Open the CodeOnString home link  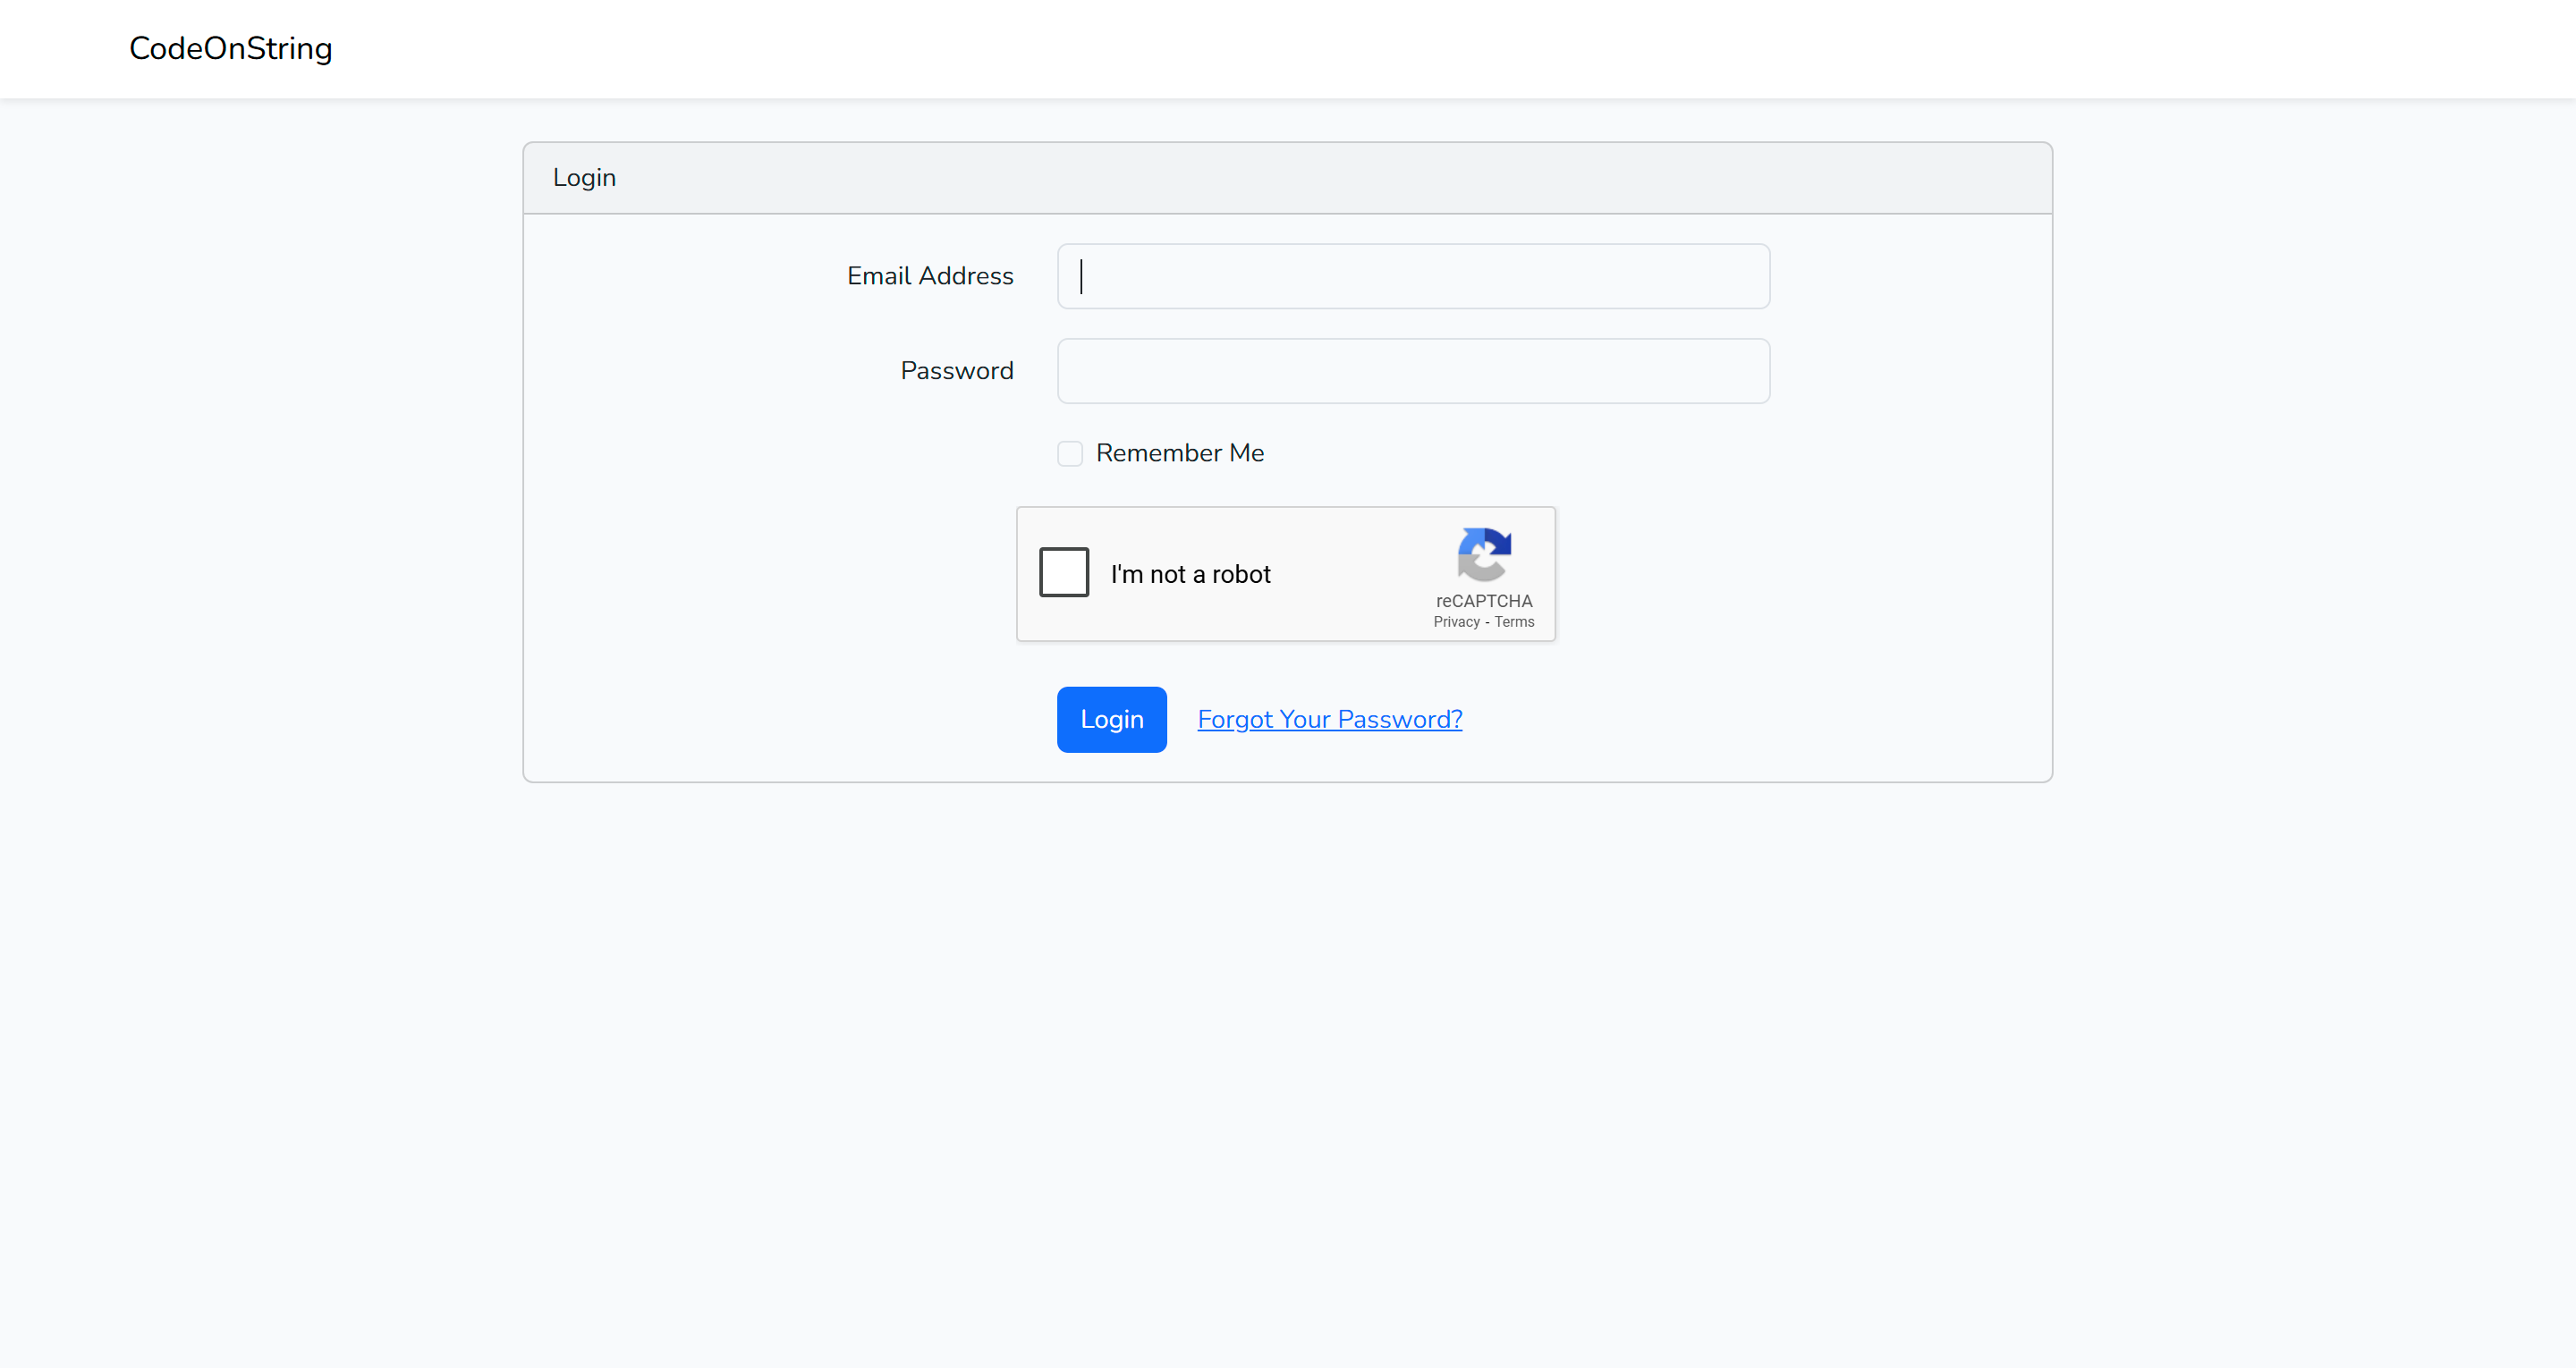[x=230, y=48]
